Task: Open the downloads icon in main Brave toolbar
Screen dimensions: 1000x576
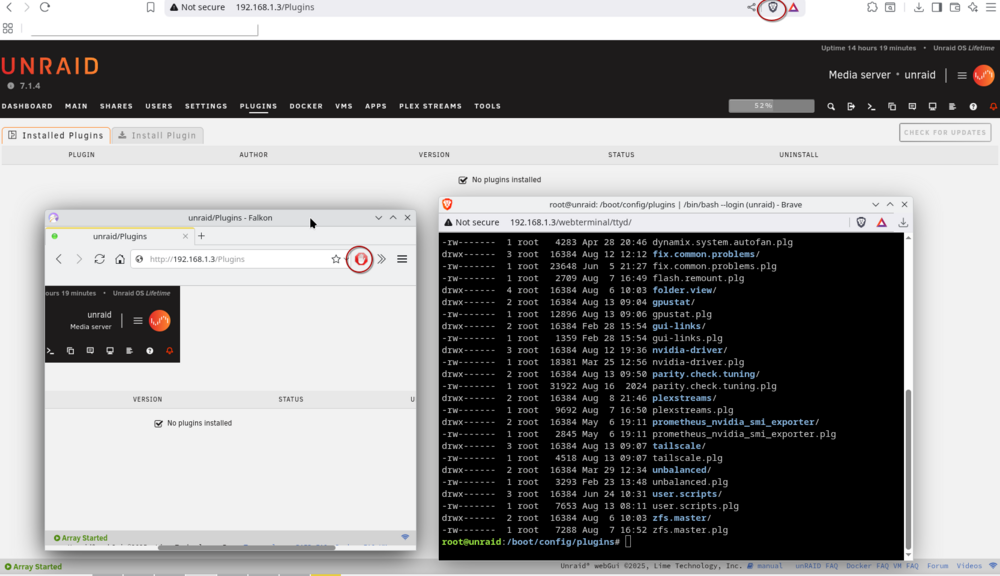Action: [x=918, y=8]
